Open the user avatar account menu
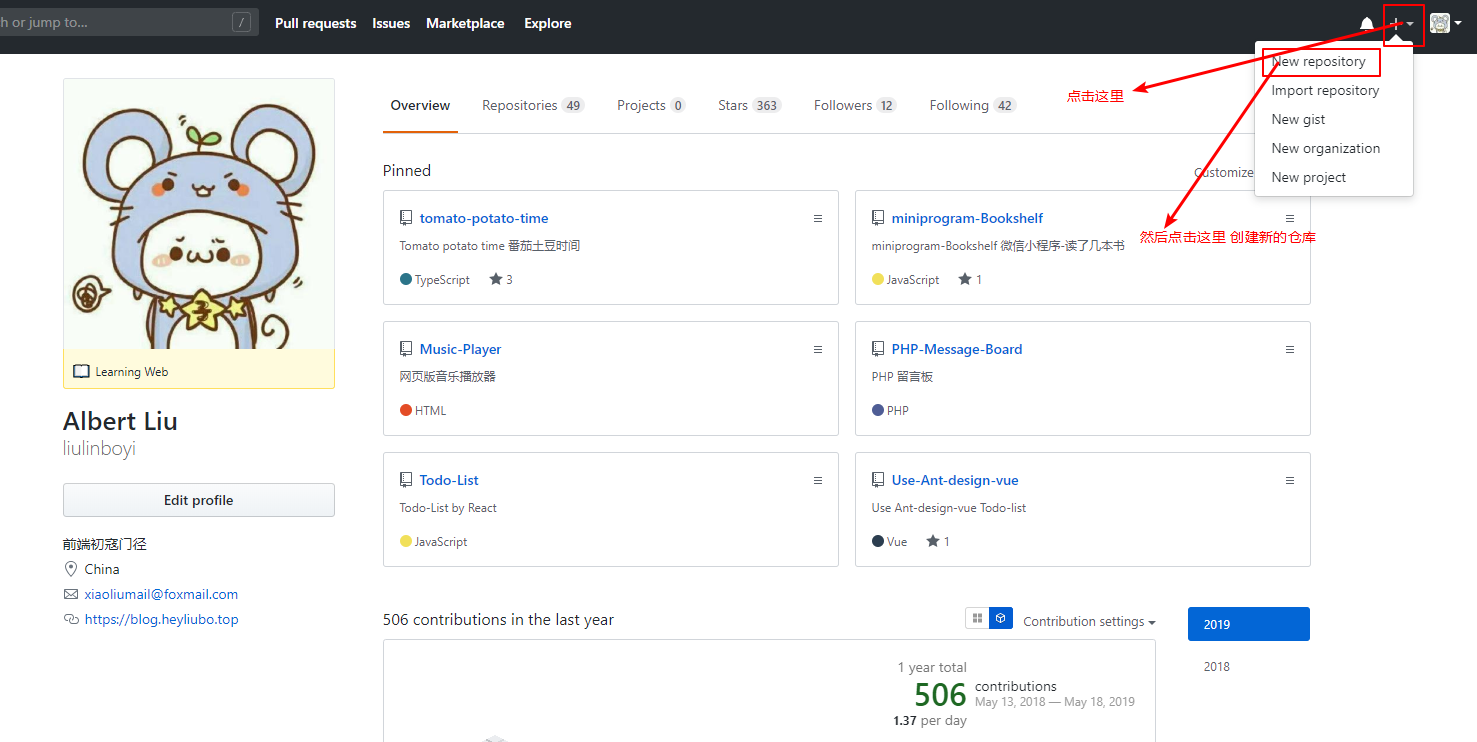 click(1445, 24)
